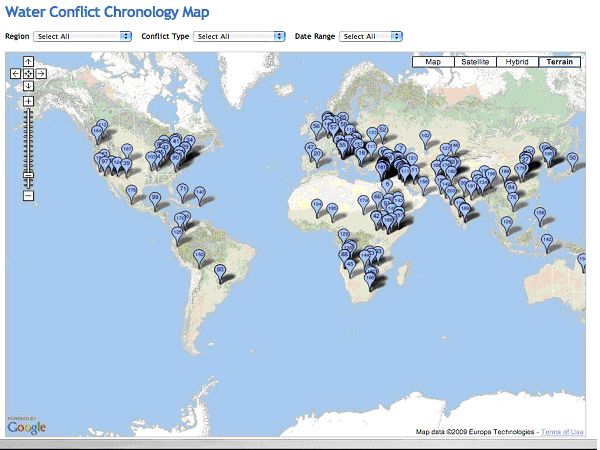This screenshot has width=600, height=450.
Task: Open the Region dropdown
Action: click(83, 36)
